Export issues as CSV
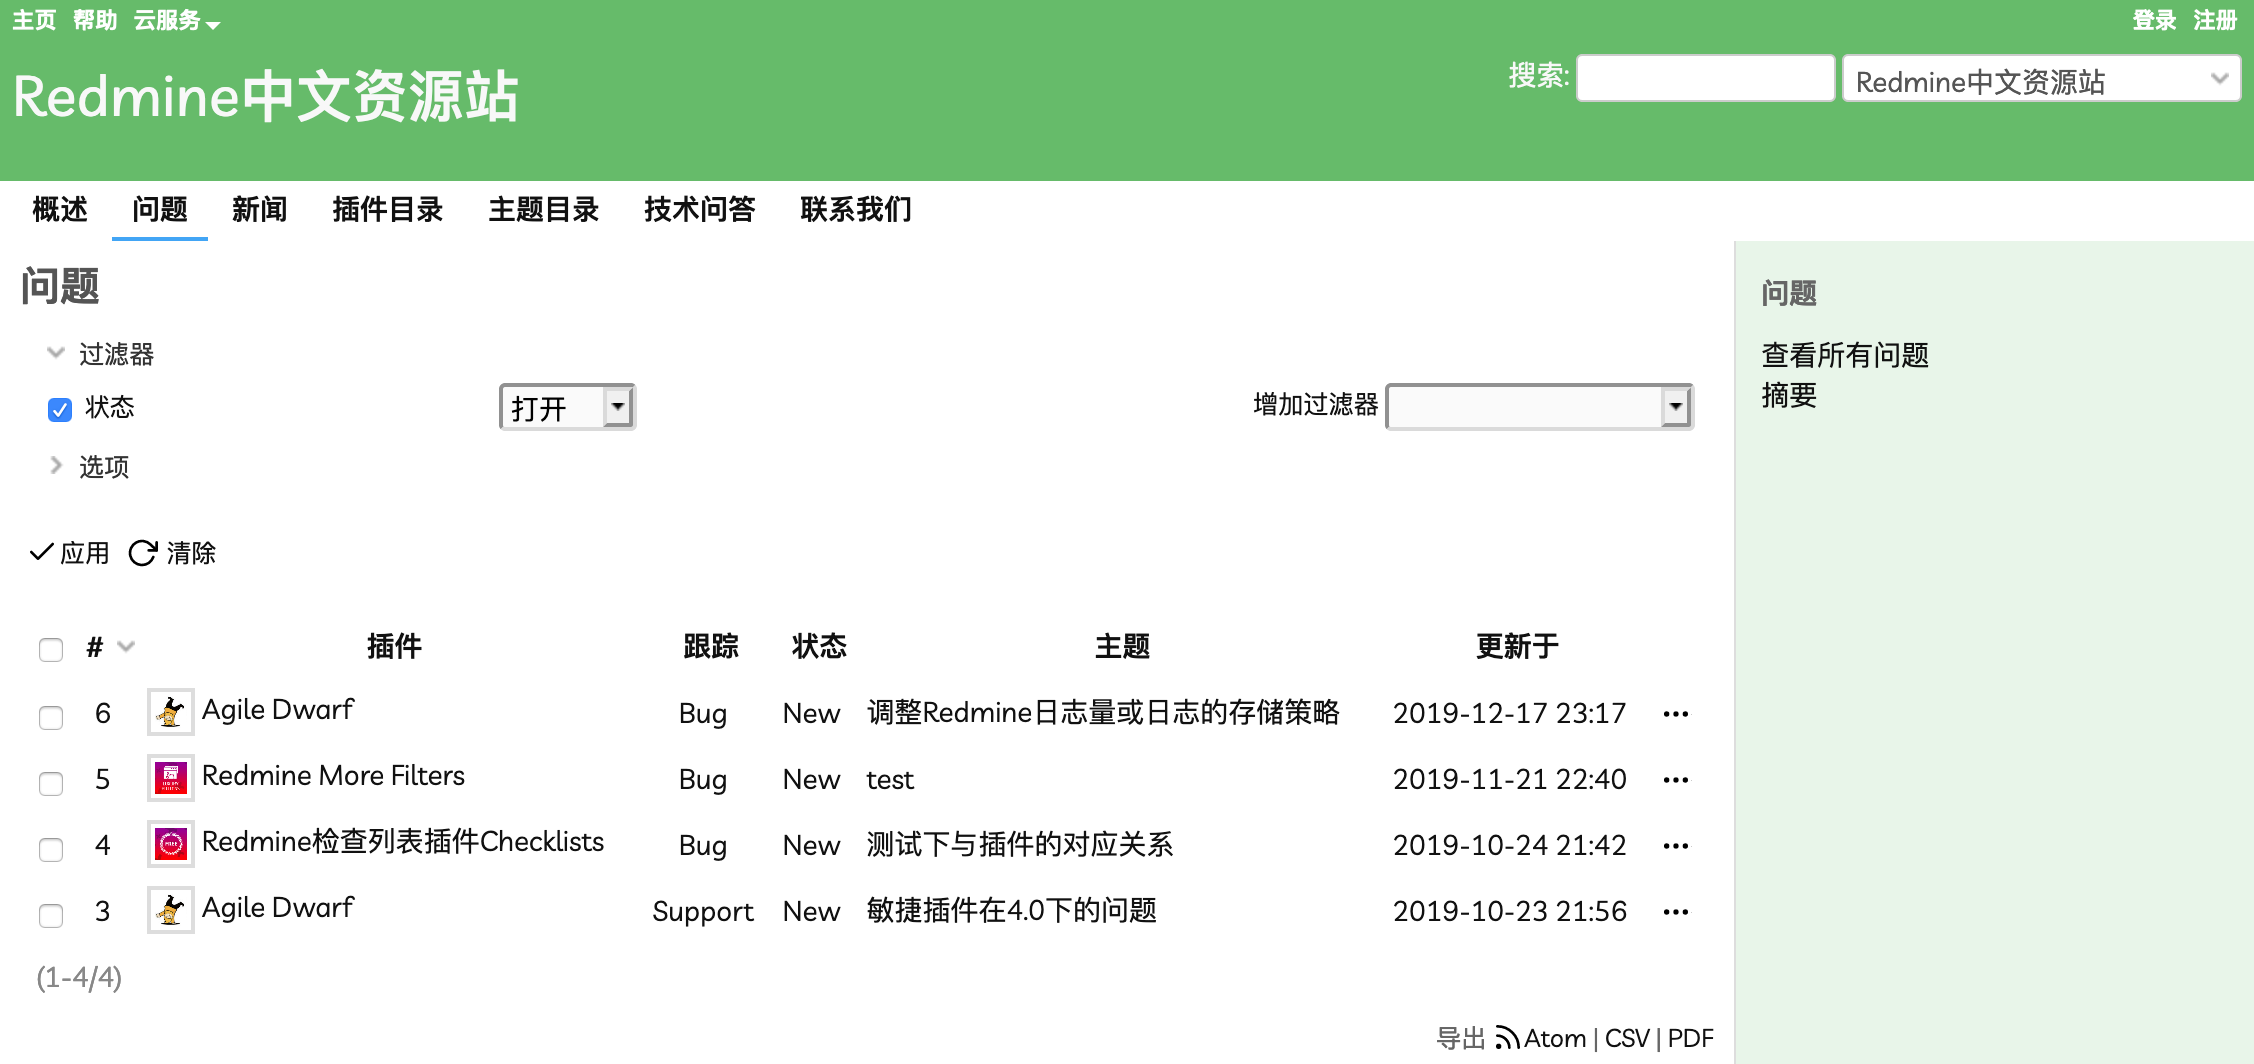 tap(1627, 1039)
